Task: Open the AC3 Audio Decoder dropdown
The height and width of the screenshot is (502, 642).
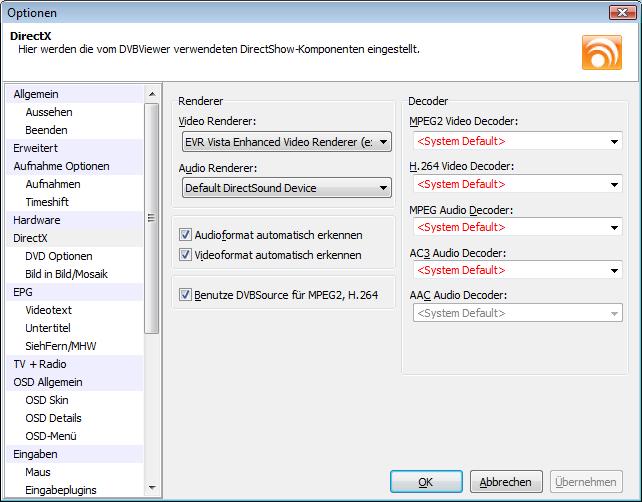Action: (x=518, y=270)
